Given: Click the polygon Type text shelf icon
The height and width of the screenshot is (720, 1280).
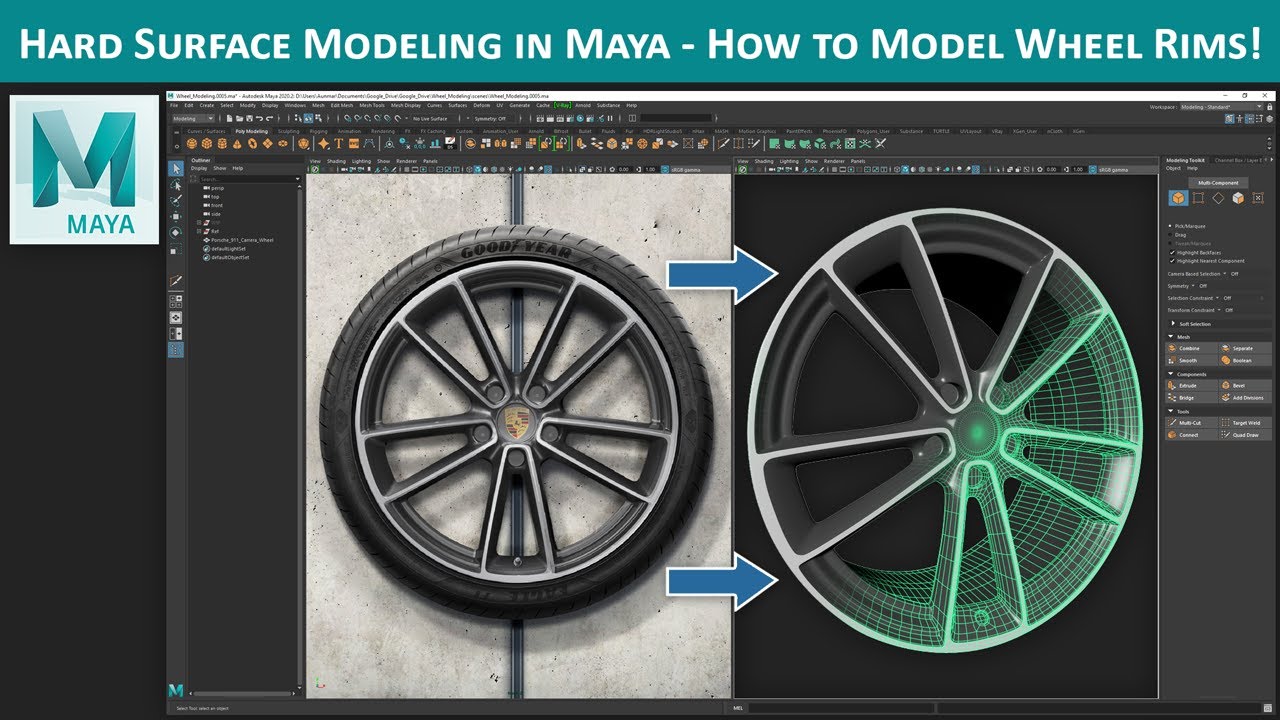Looking at the screenshot, I should pyautogui.click(x=339, y=144).
